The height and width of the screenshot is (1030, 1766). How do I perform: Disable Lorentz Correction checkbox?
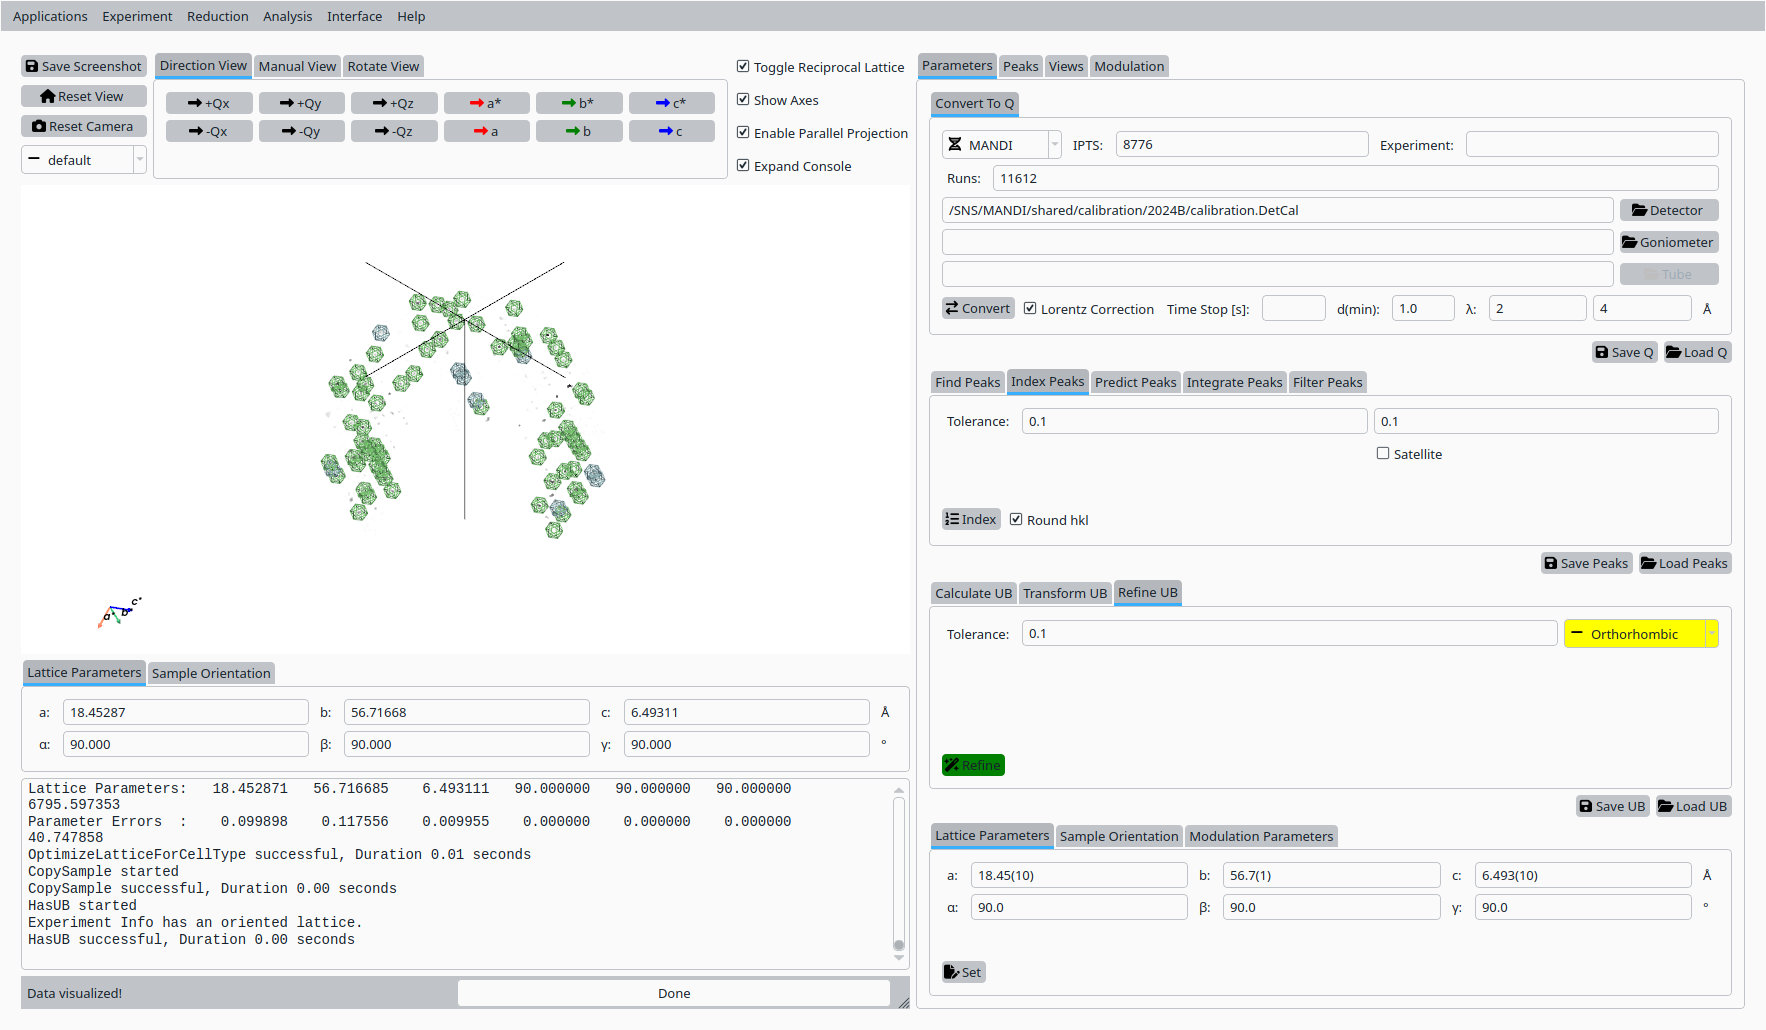pos(1030,309)
